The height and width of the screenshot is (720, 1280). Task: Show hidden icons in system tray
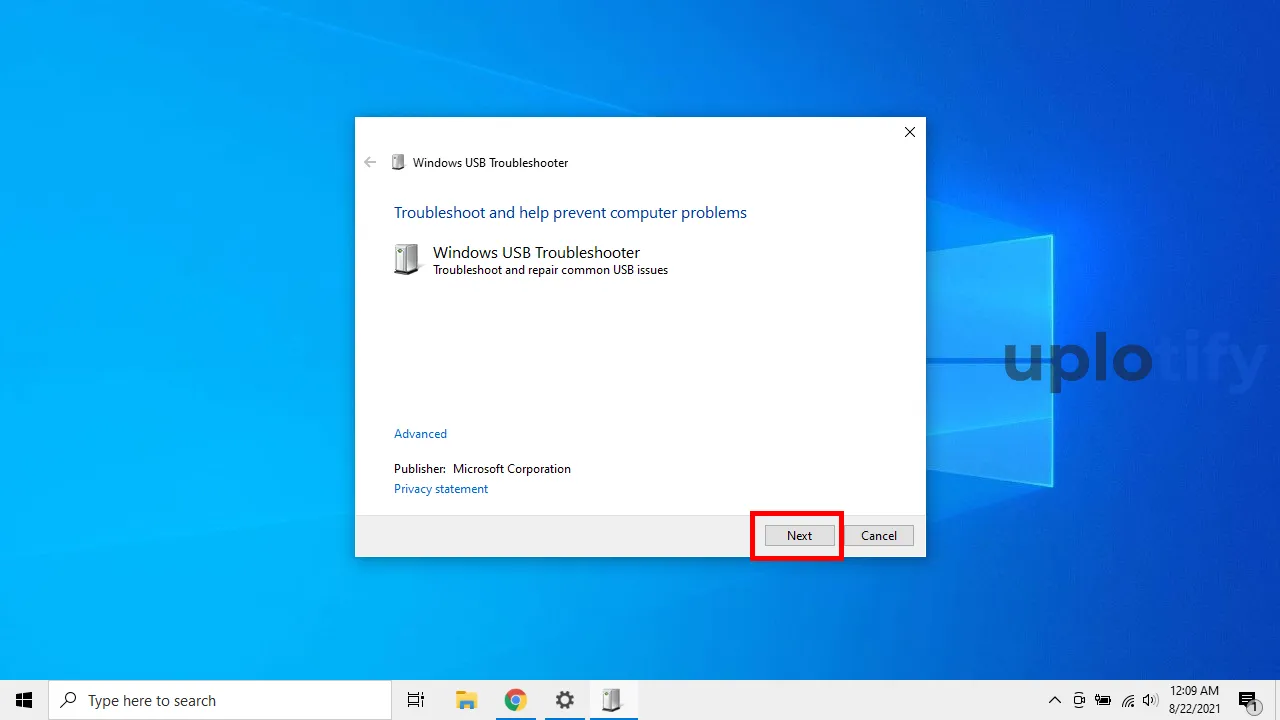tap(1054, 700)
